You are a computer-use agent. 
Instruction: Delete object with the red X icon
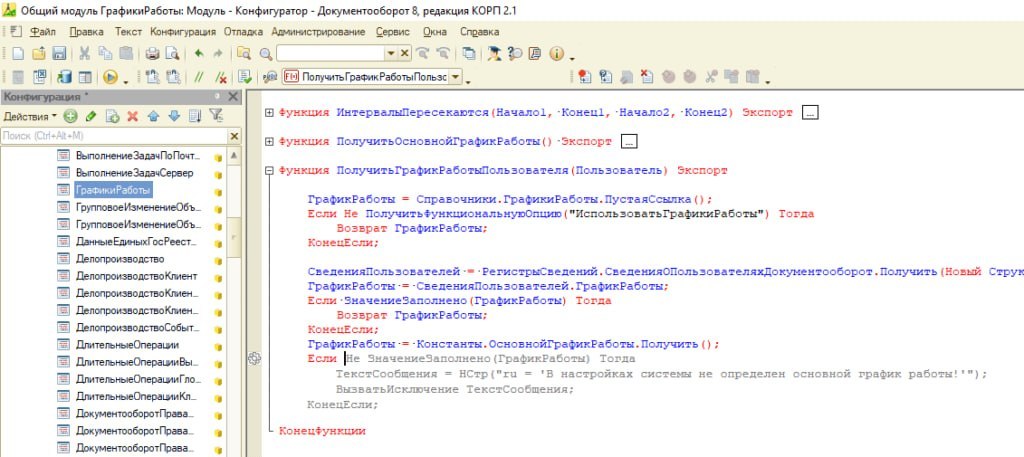(133, 116)
